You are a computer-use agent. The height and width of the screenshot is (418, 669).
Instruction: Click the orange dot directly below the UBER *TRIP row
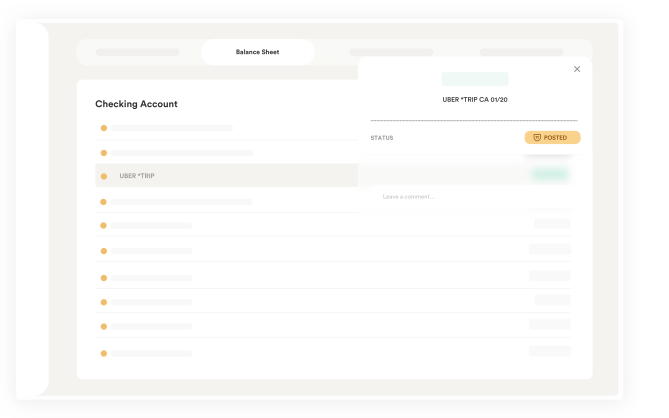pos(103,202)
